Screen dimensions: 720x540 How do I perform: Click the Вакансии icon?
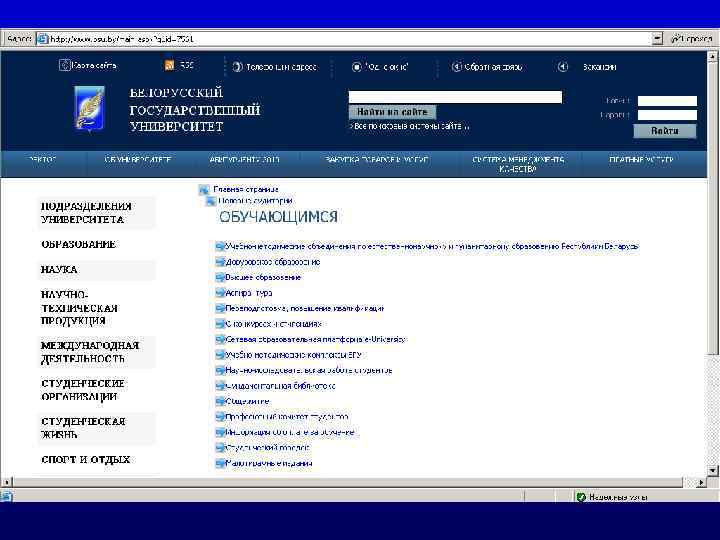point(562,67)
